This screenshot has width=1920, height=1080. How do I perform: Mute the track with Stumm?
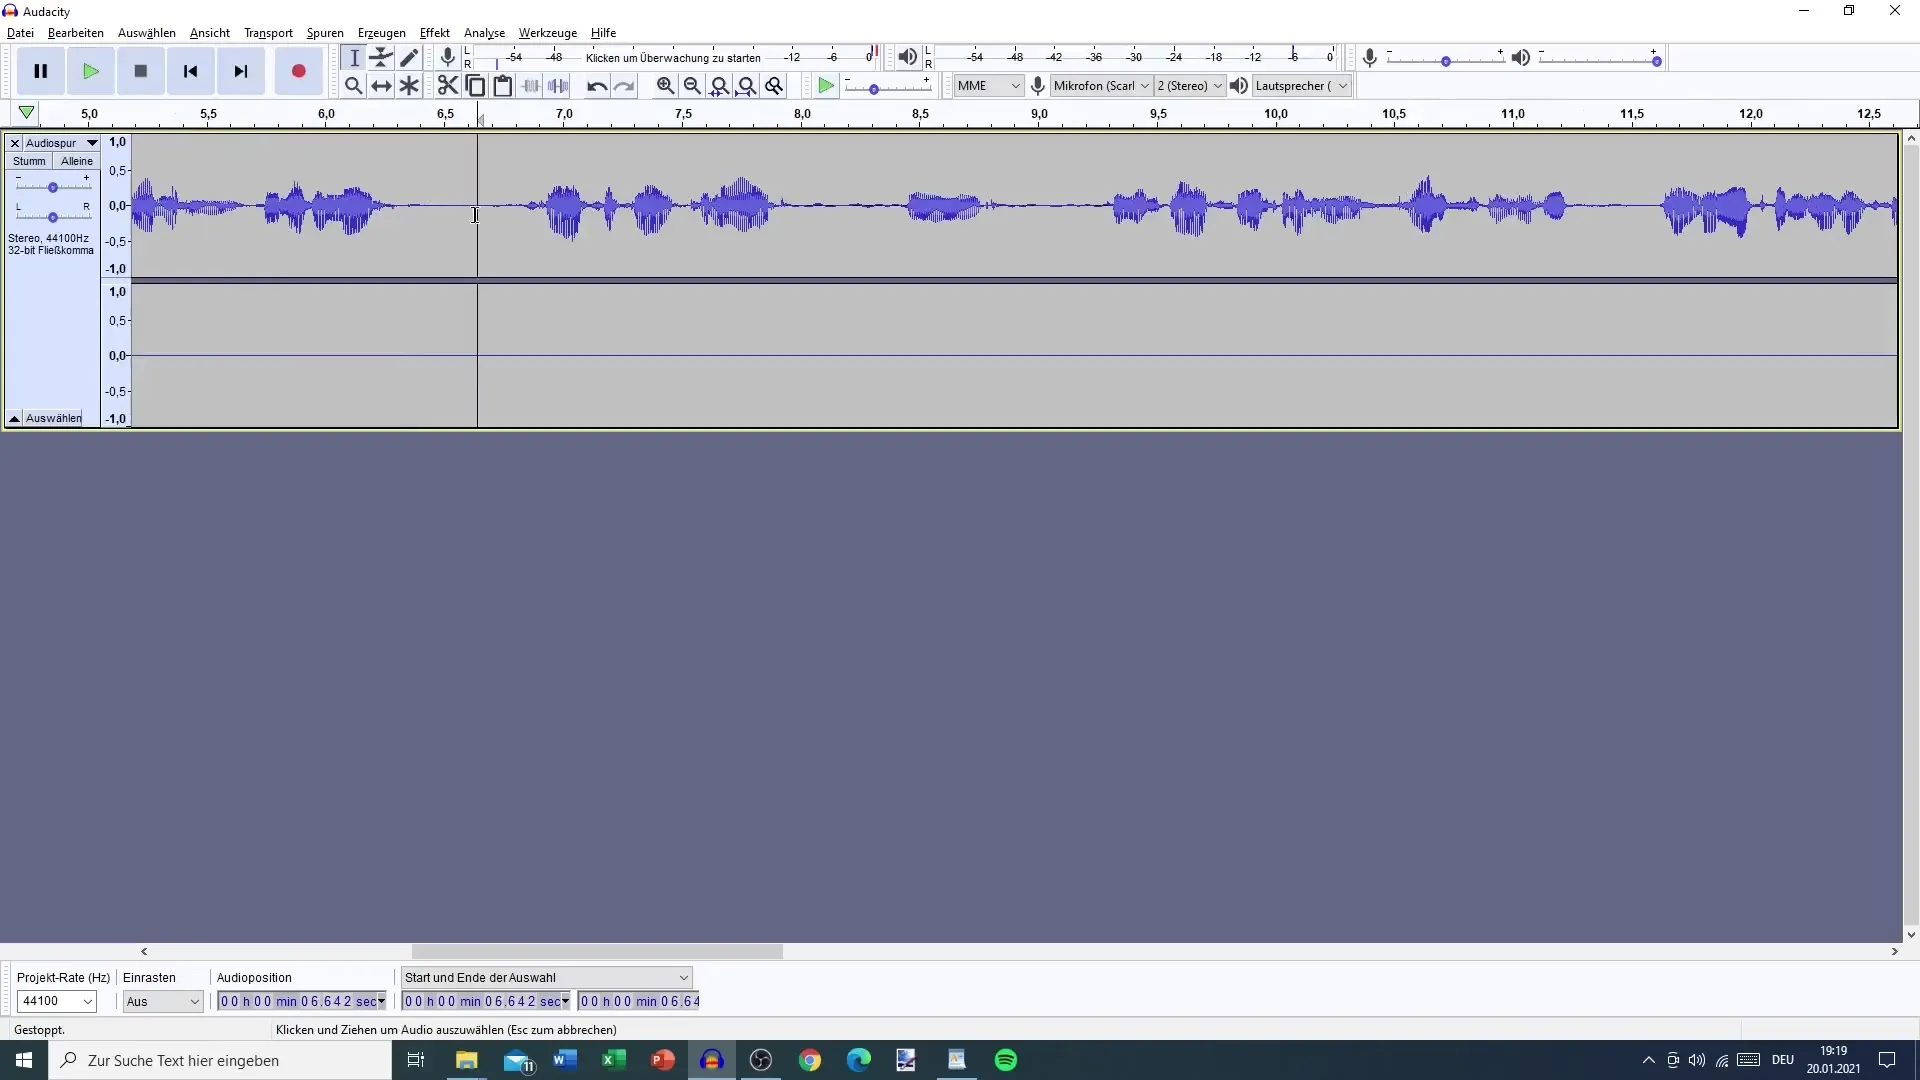tap(29, 161)
